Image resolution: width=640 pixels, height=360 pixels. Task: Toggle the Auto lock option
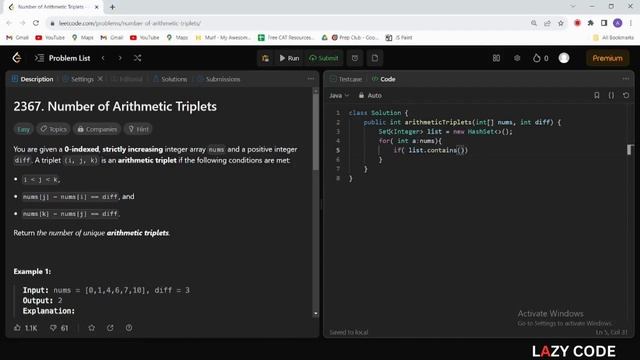[x=370, y=95]
